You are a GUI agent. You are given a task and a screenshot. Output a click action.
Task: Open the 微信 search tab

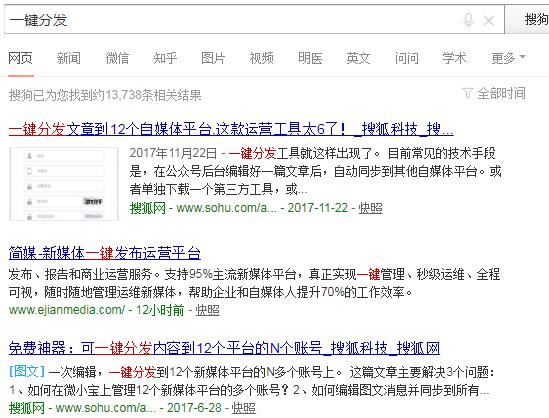click(x=117, y=58)
